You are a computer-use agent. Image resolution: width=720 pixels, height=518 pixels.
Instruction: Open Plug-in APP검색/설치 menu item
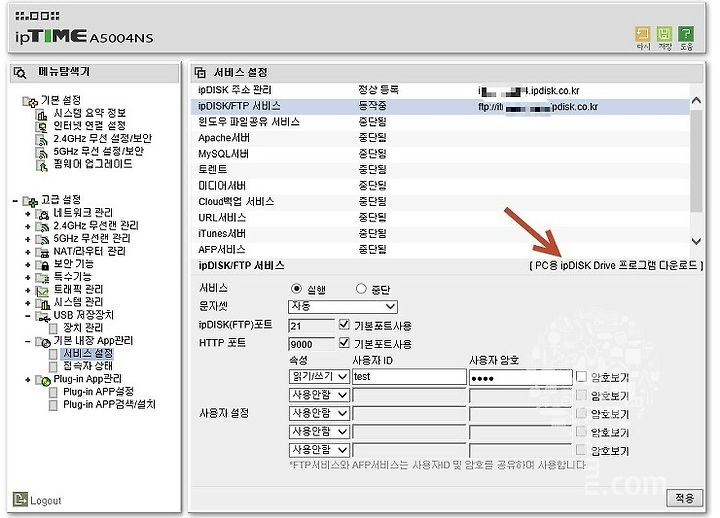(109, 405)
